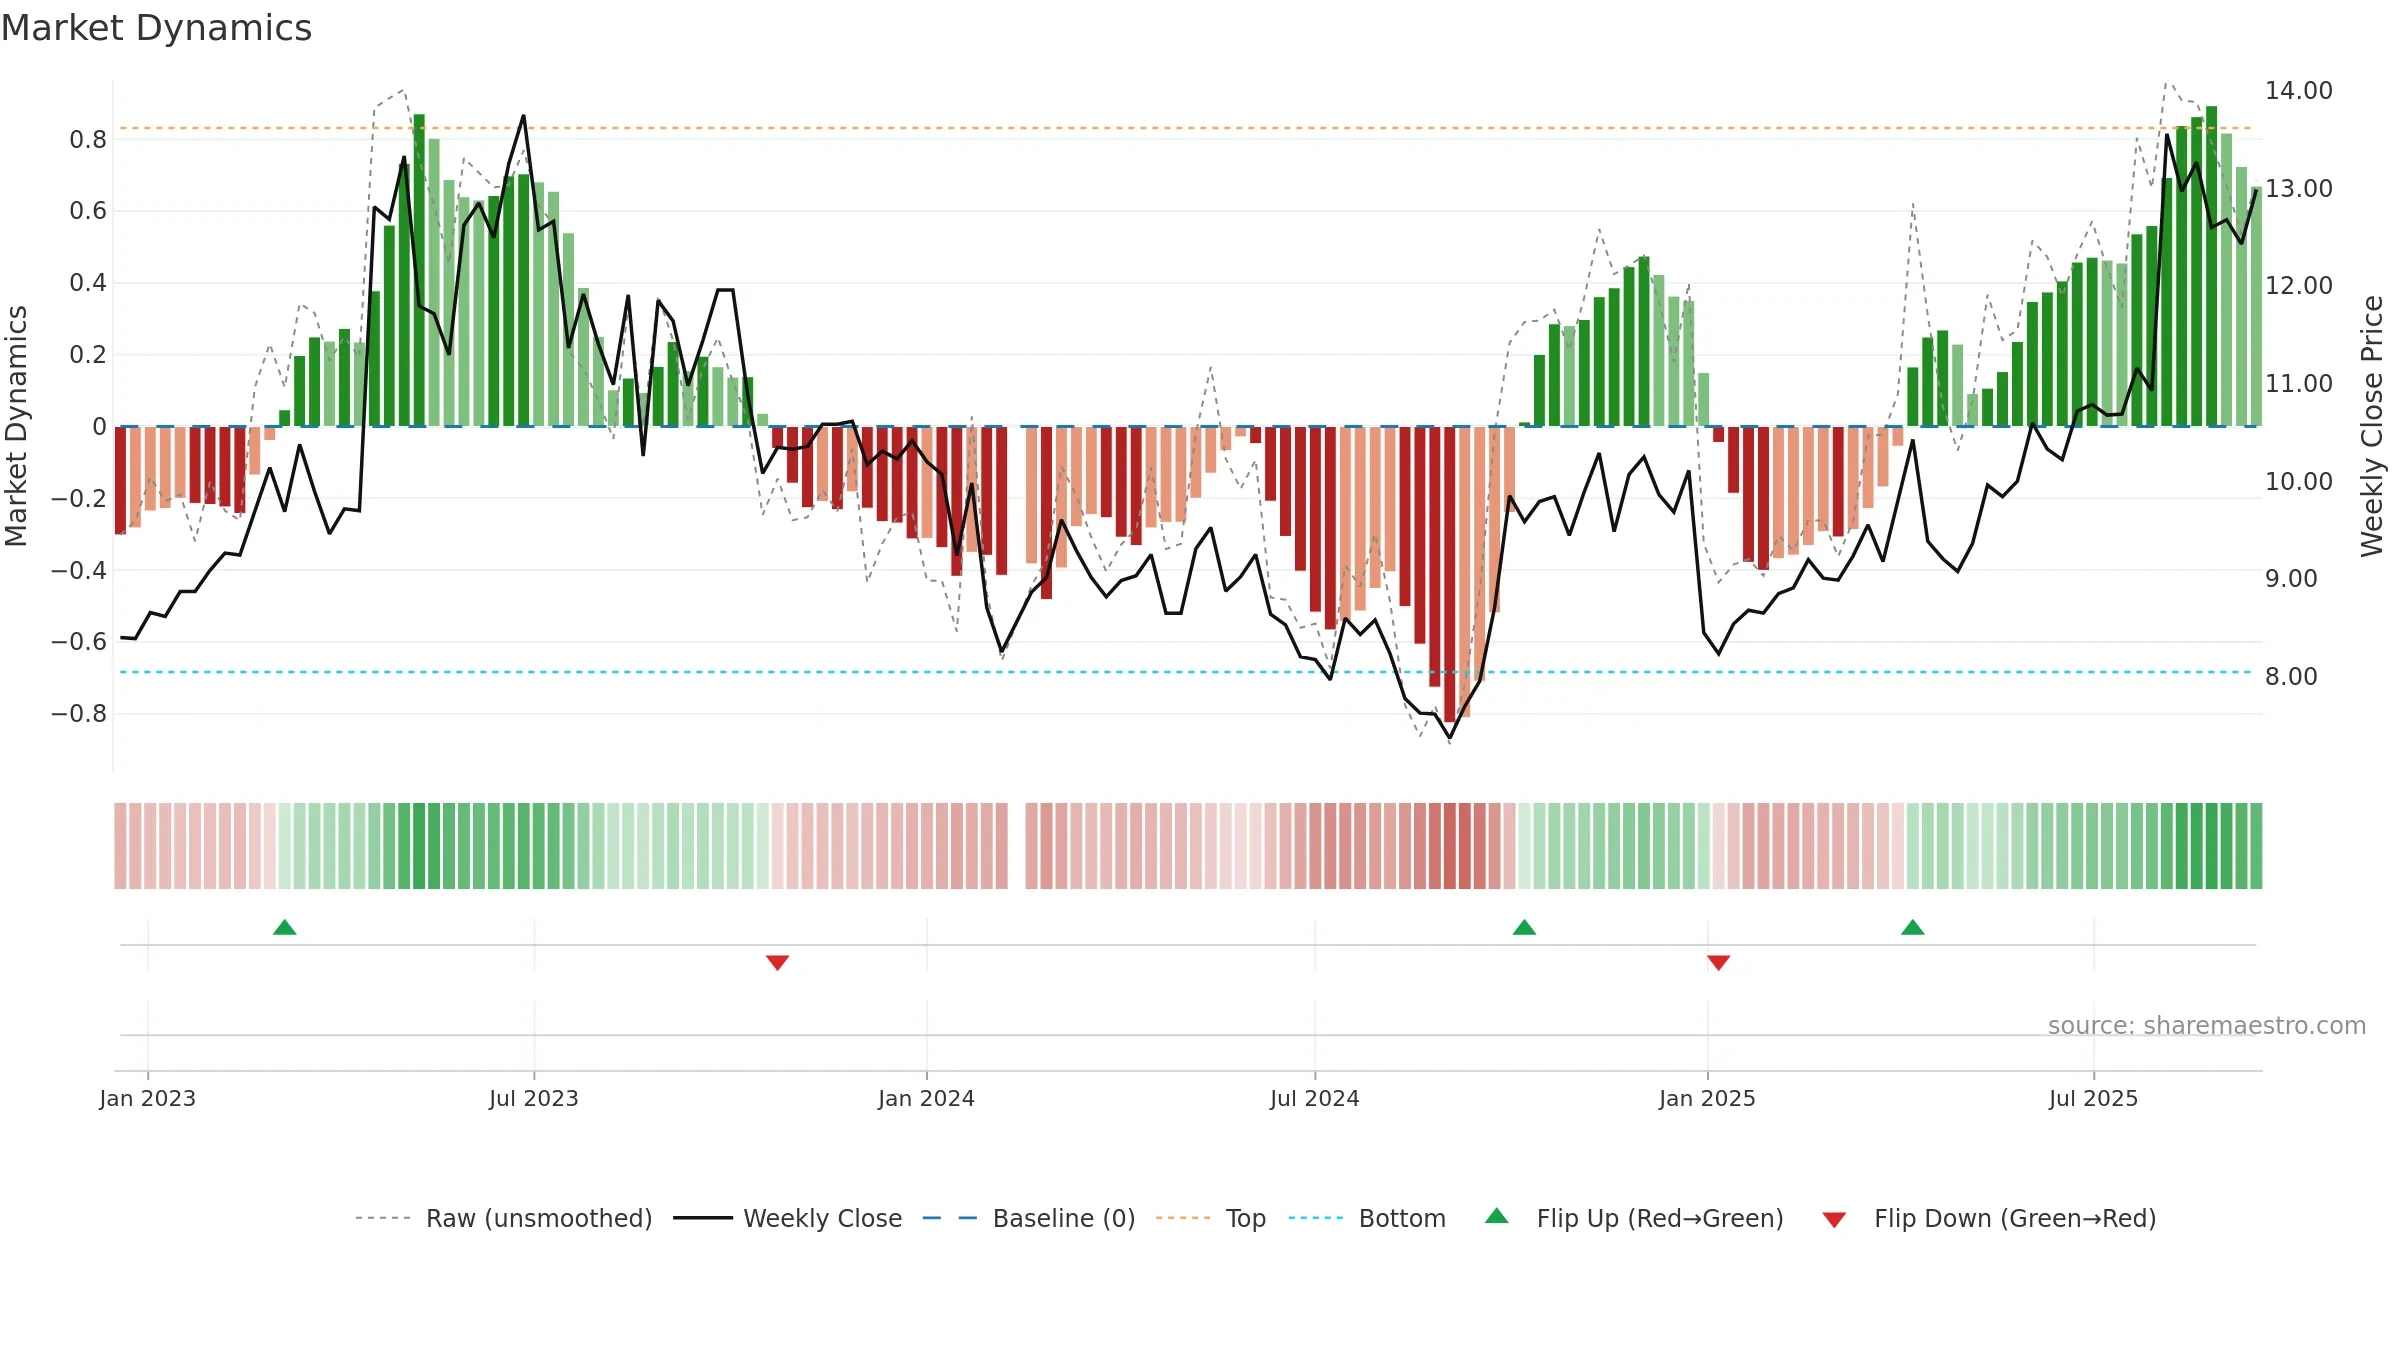This screenshot has width=2400, height=1350.
Task: Select the Flip Down marker in late 2023
Action: 777,963
